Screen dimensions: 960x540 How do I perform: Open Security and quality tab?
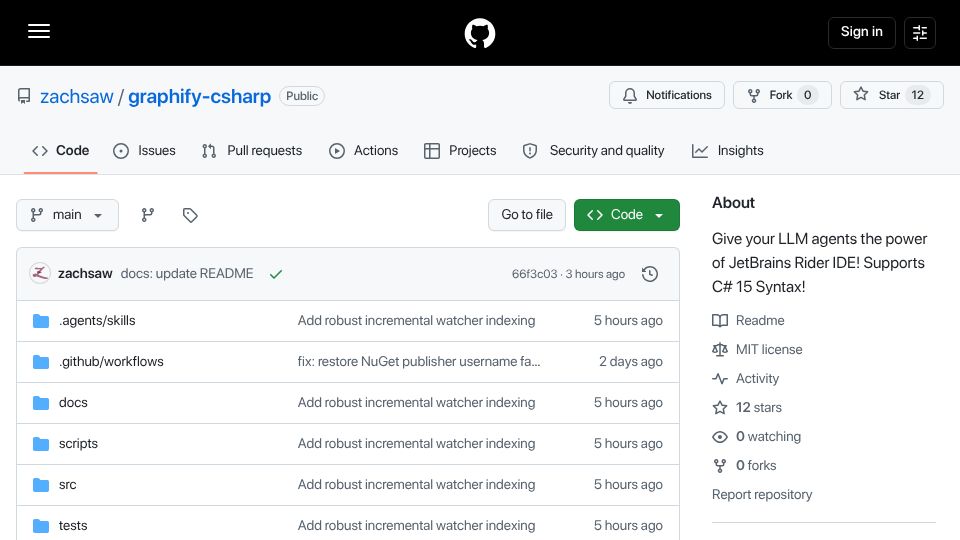(593, 151)
